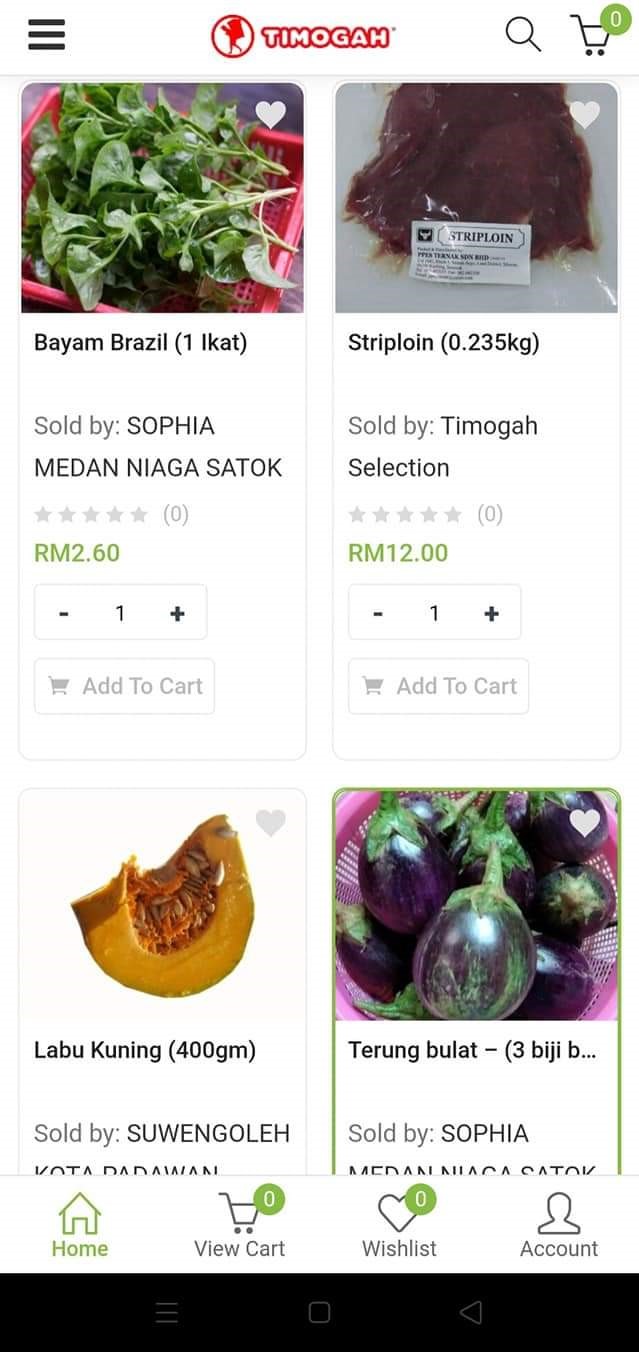Image resolution: width=639 pixels, height=1352 pixels.
Task: Open Labu Kuning product image
Action: click(162, 905)
